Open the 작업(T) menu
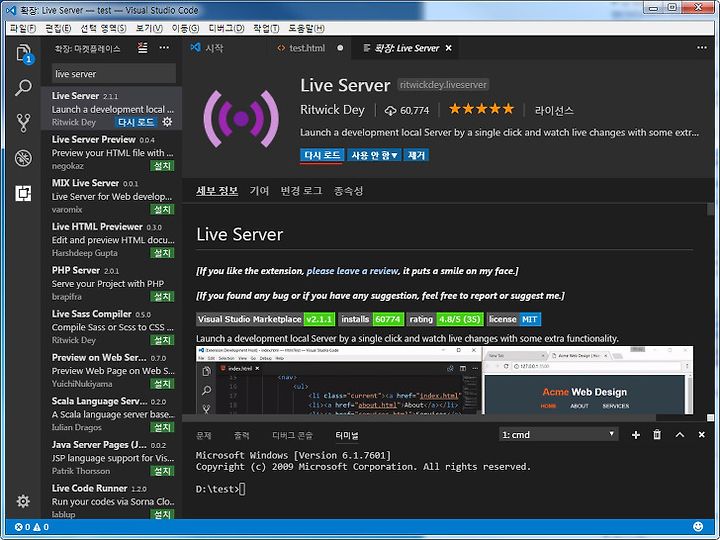 click(x=266, y=28)
